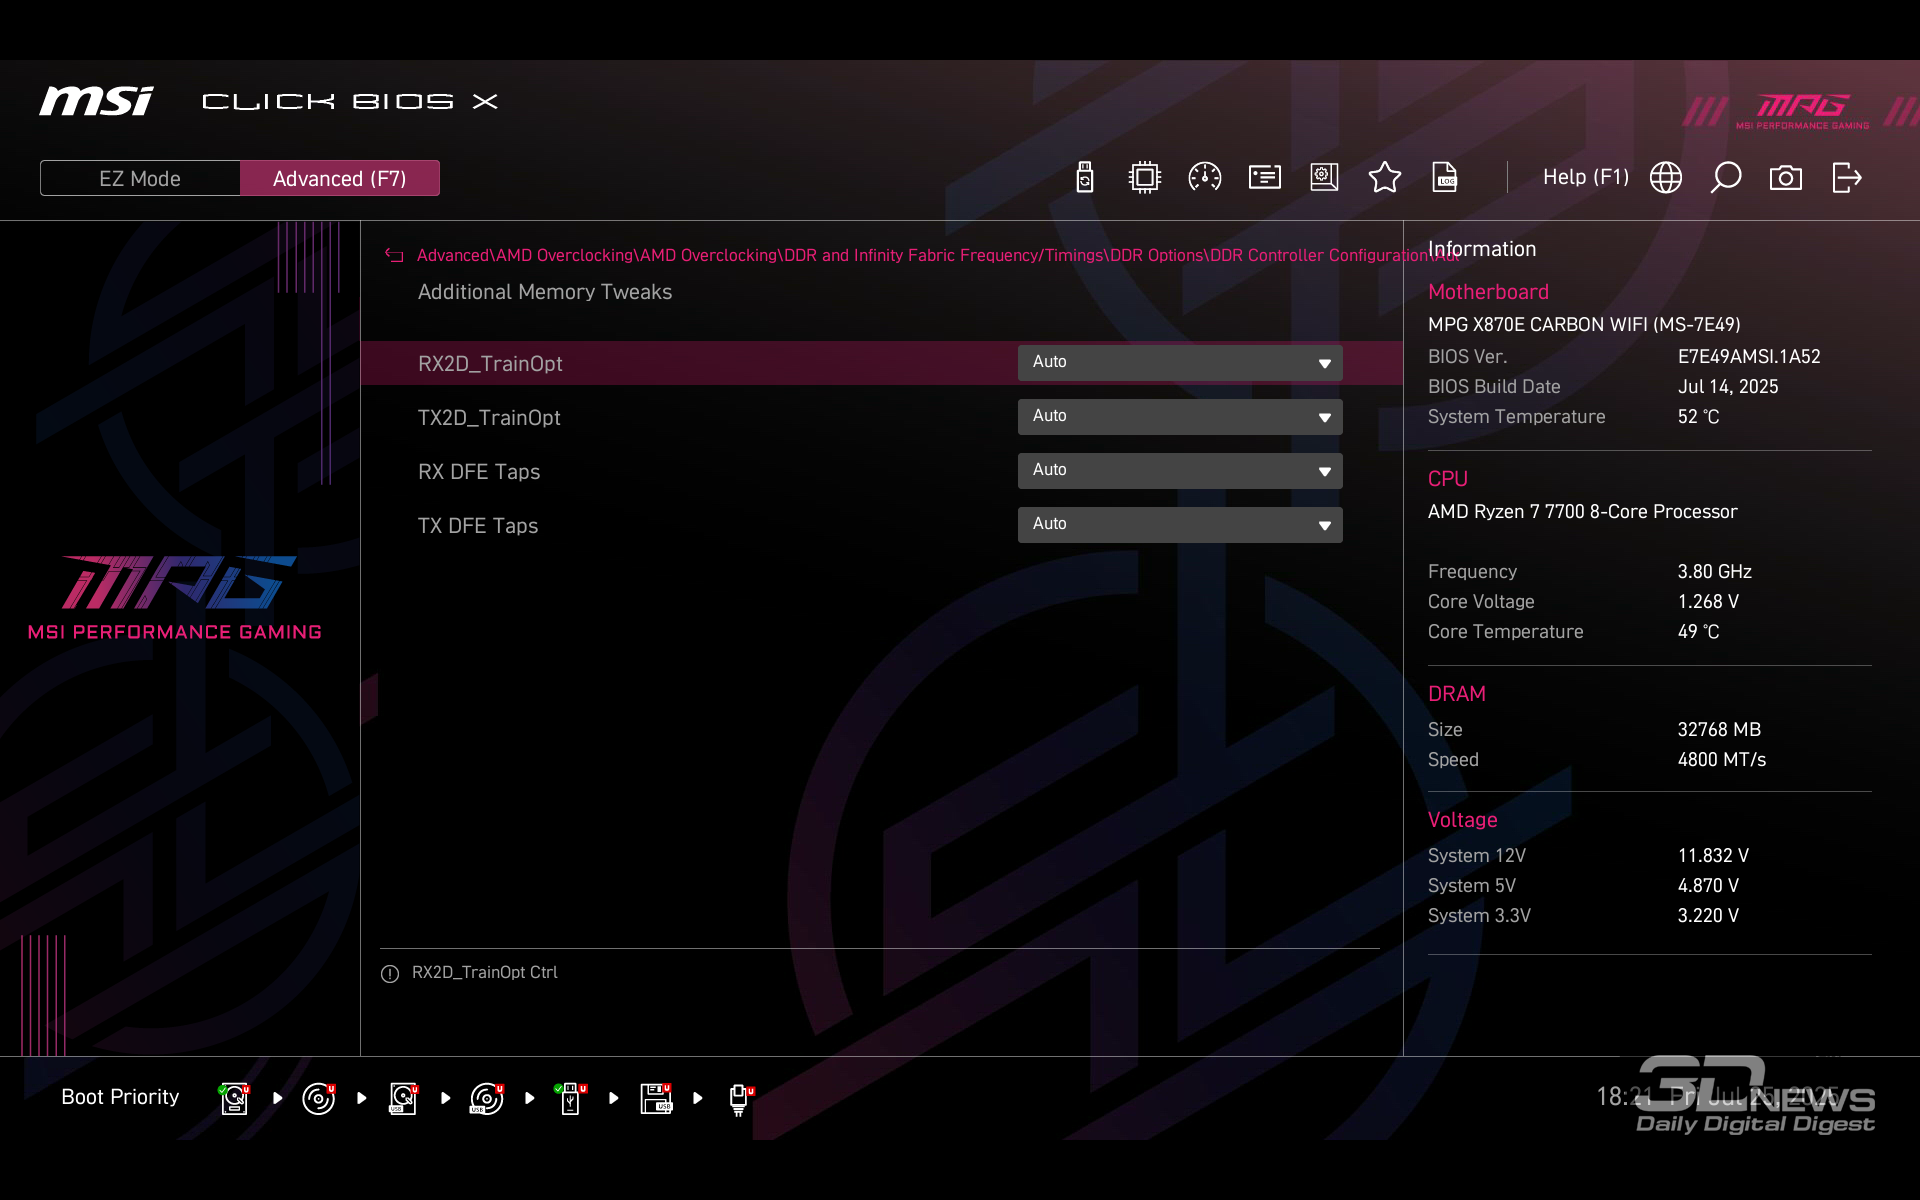
Task: Click the RX2D_TrainOpt Ctrl help text
Action: (485, 972)
